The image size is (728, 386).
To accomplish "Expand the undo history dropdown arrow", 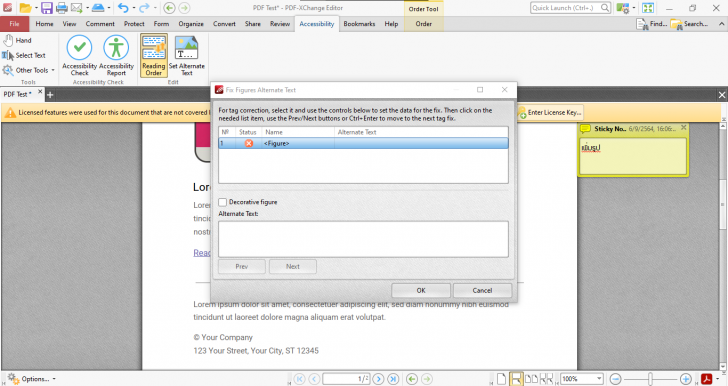I will pyautogui.click(x=133, y=7).
